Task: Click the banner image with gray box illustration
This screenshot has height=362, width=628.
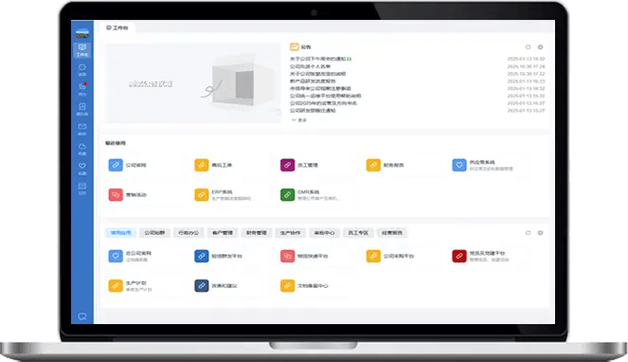Action: (x=193, y=83)
